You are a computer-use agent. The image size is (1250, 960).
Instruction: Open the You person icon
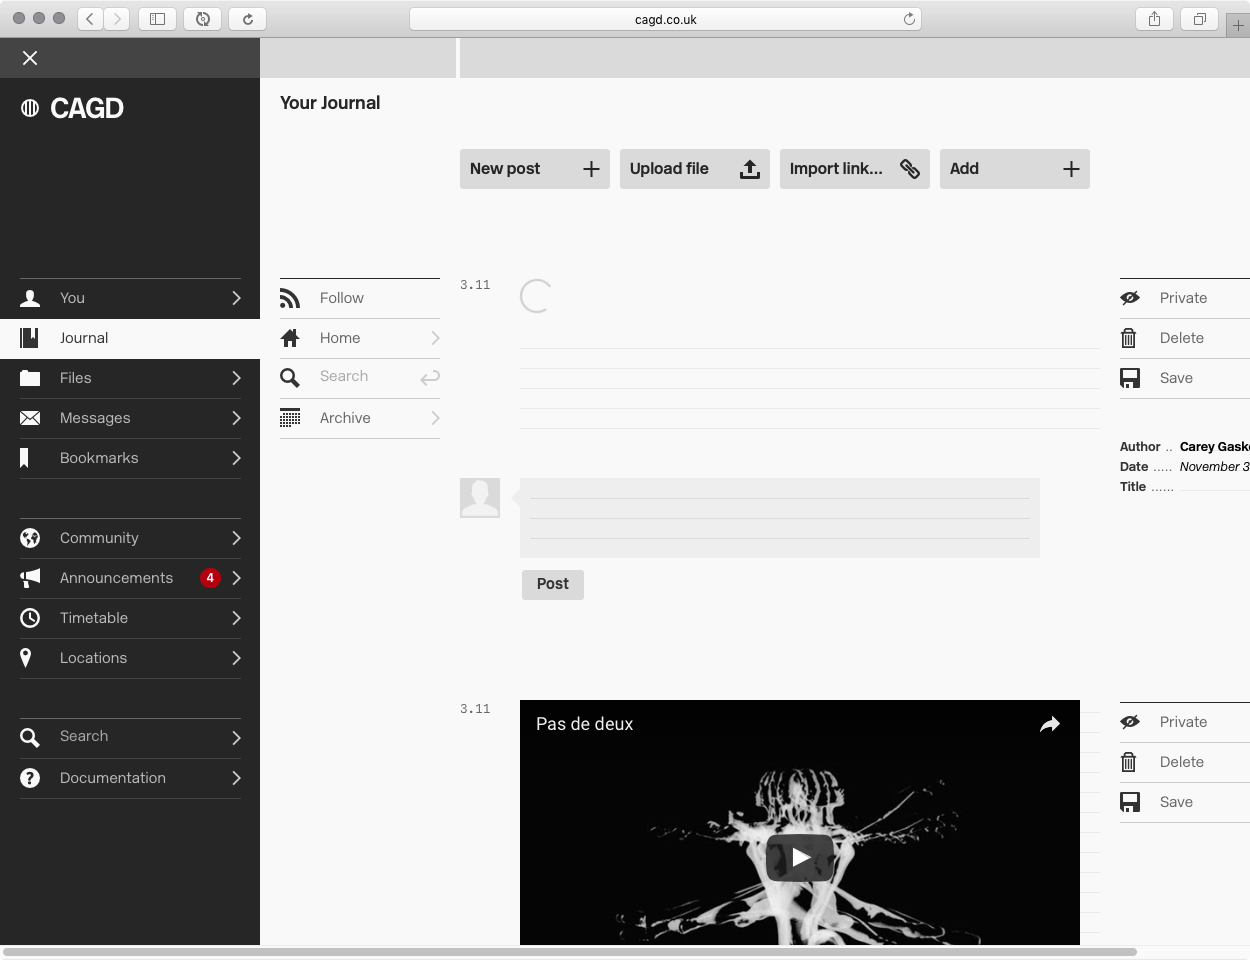(30, 298)
